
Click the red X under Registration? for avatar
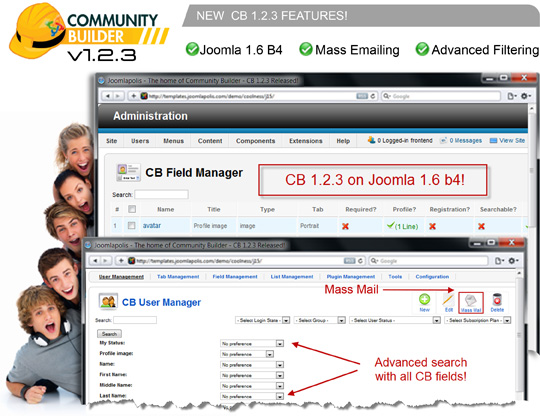432,226
